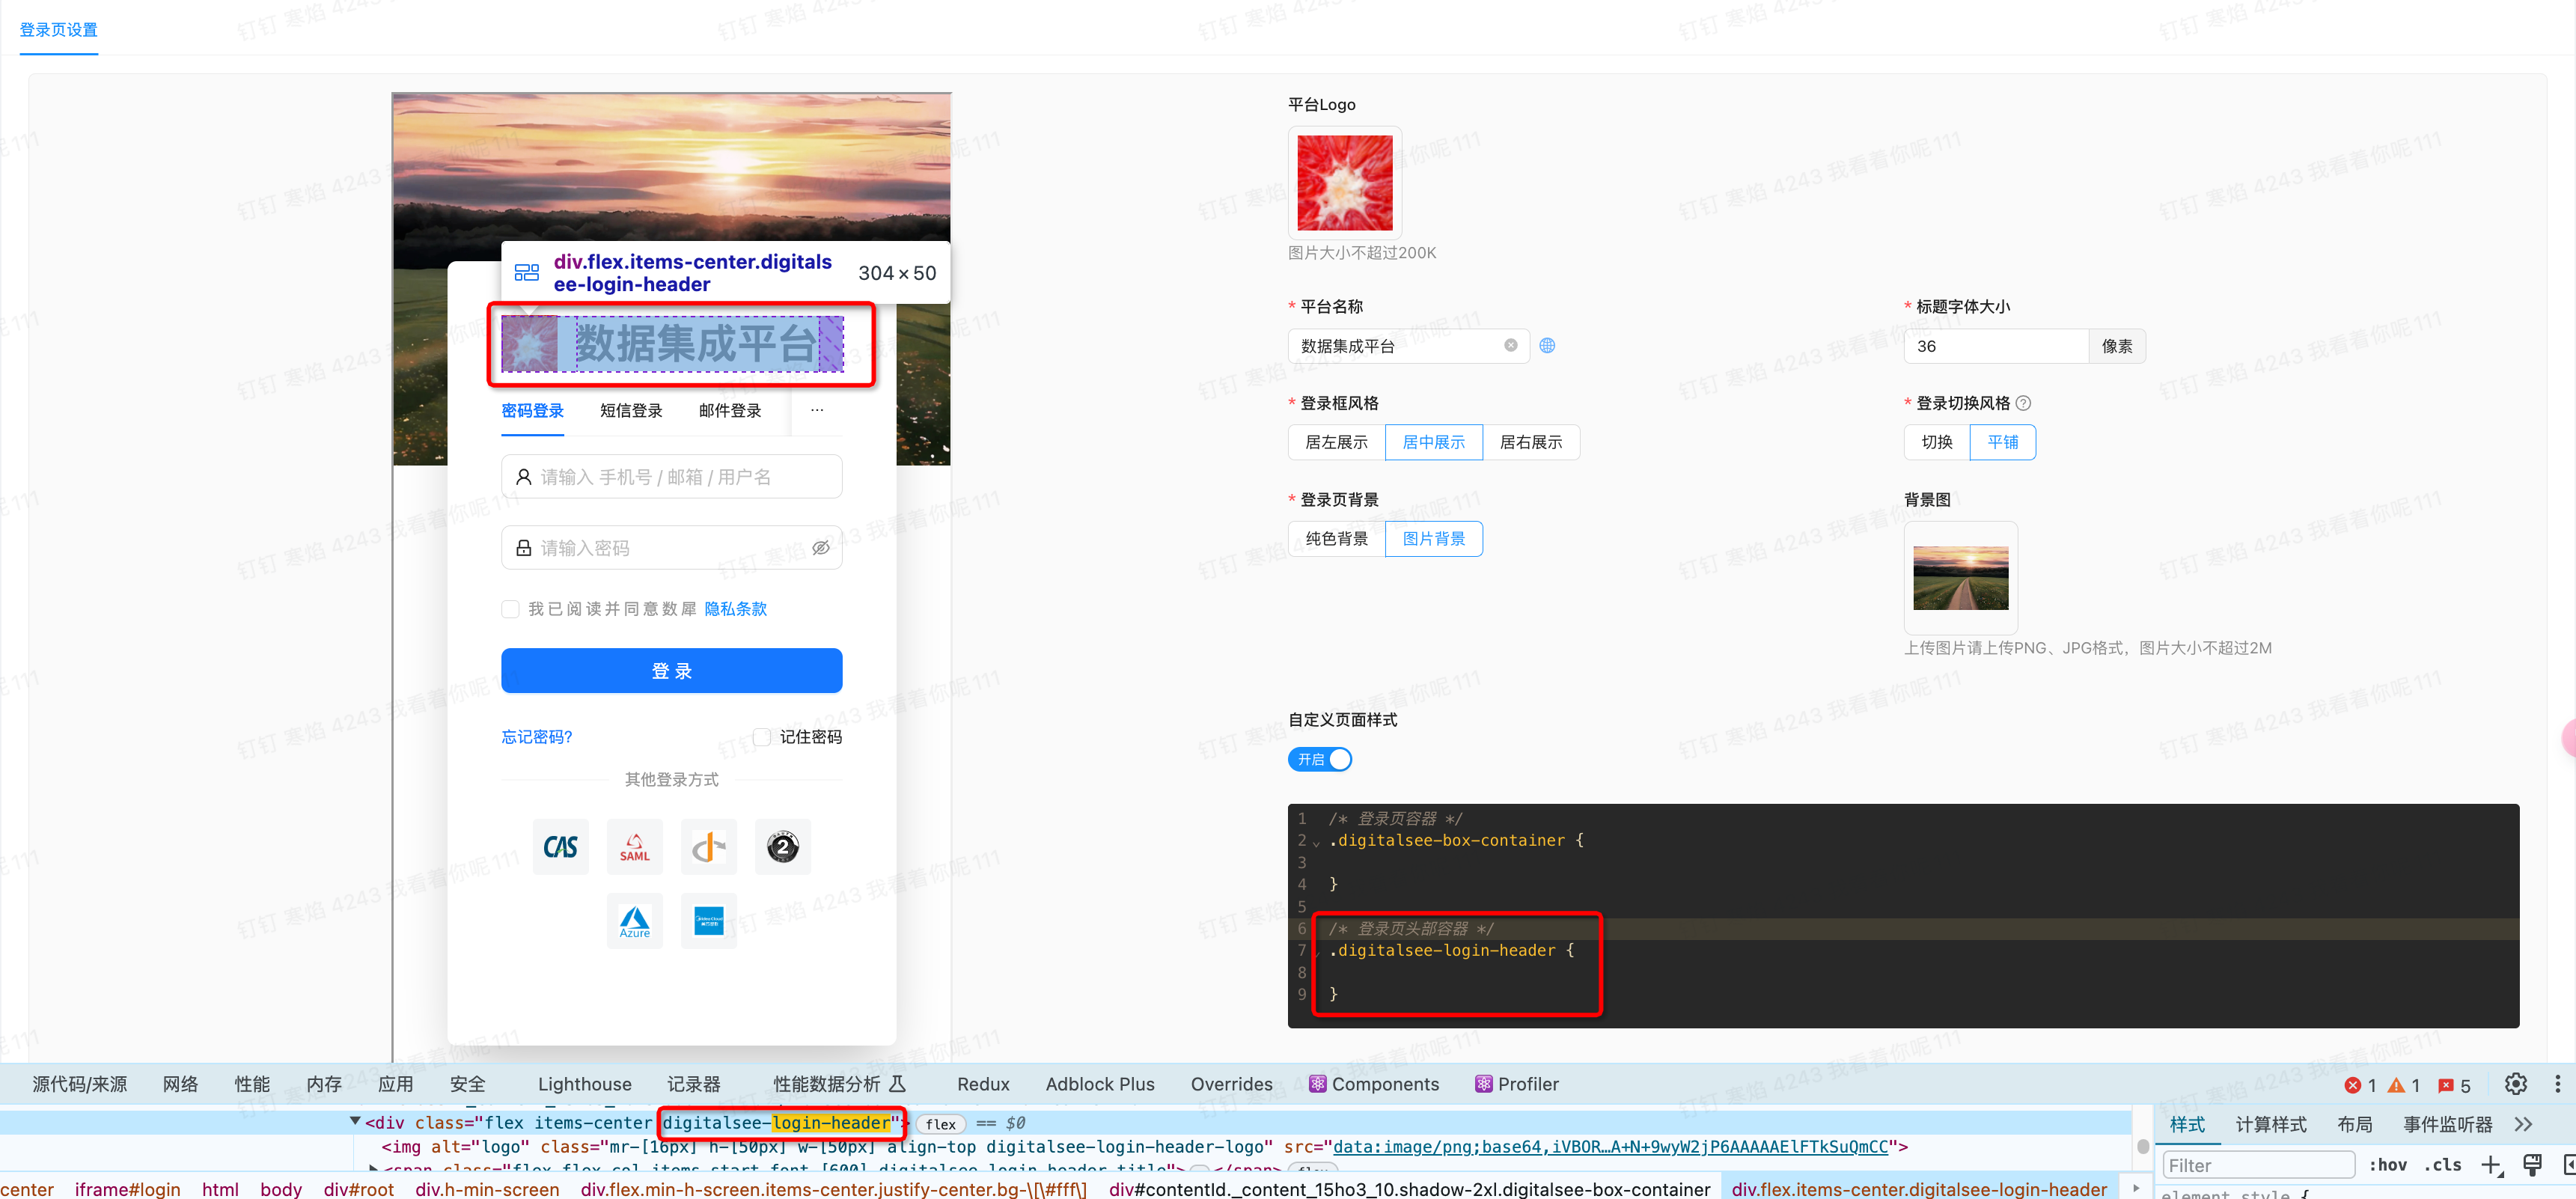Screen dimensions: 2576x1199
Task: Switch to 短信登录 tab
Action: tap(631, 411)
